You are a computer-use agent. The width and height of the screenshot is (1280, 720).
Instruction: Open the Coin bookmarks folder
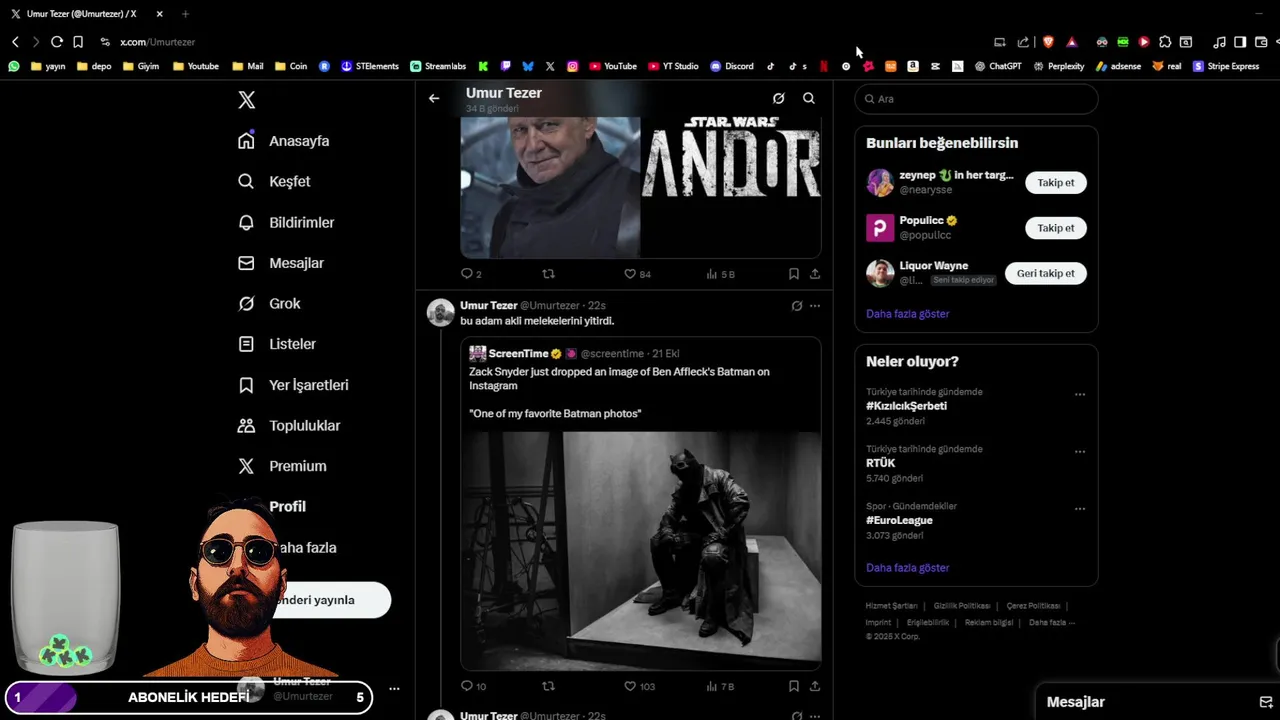click(x=291, y=66)
